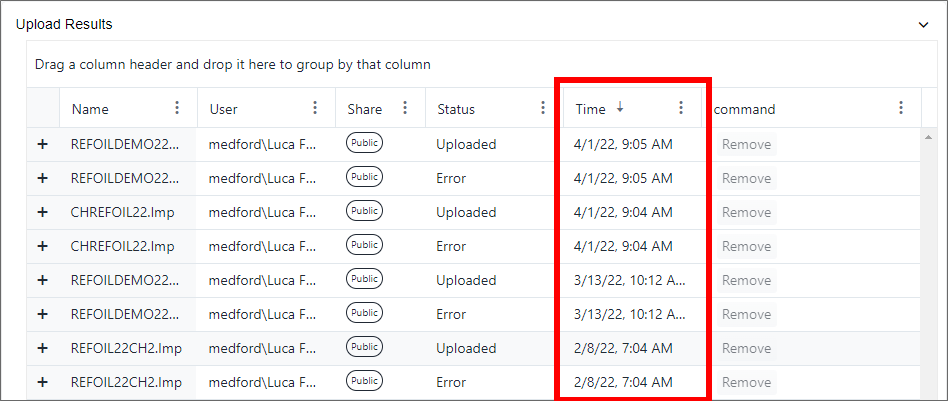Click the Public badge in the first row
This screenshot has width=948, height=401.
[x=365, y=144]
